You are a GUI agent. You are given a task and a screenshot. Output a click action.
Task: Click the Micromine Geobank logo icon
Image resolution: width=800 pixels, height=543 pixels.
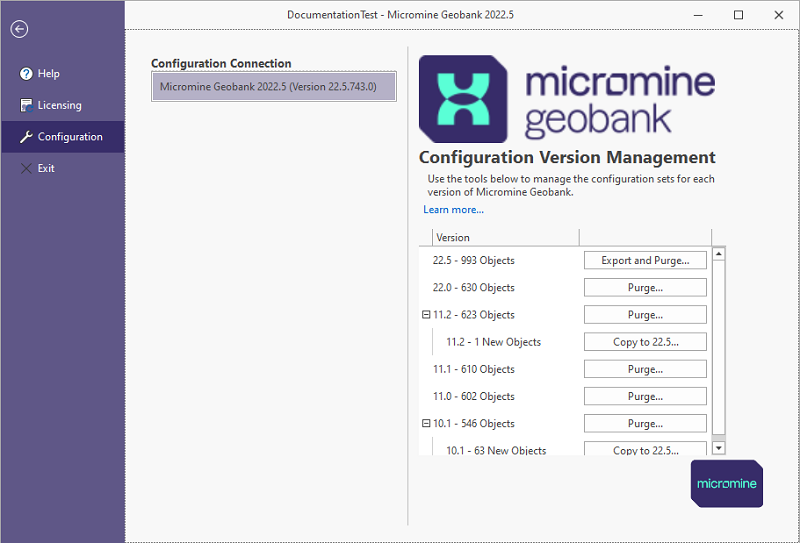pos(463,99)
